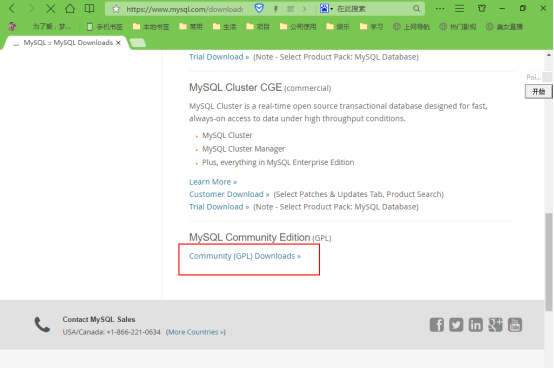Open the More Countries link
The width and height of the screenshot is (554, 368).
click(196, 332)
